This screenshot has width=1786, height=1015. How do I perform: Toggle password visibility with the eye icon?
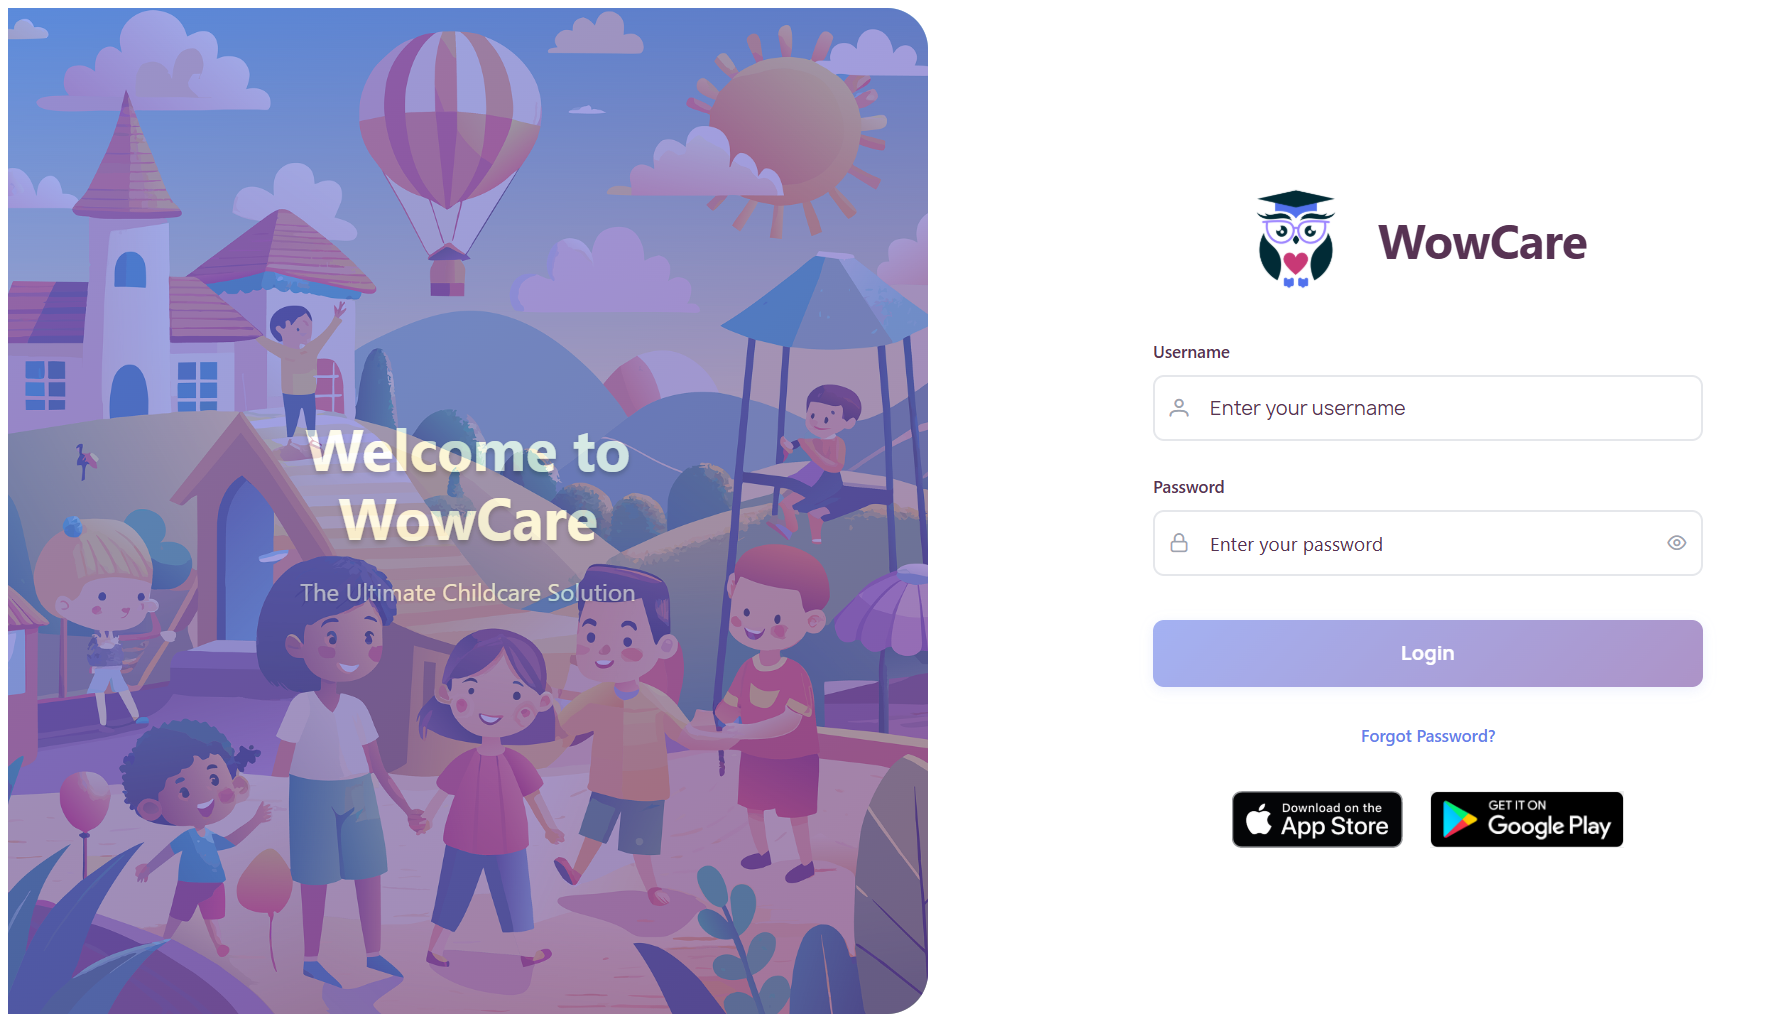pyautogui.click(x=1677, y=543)
